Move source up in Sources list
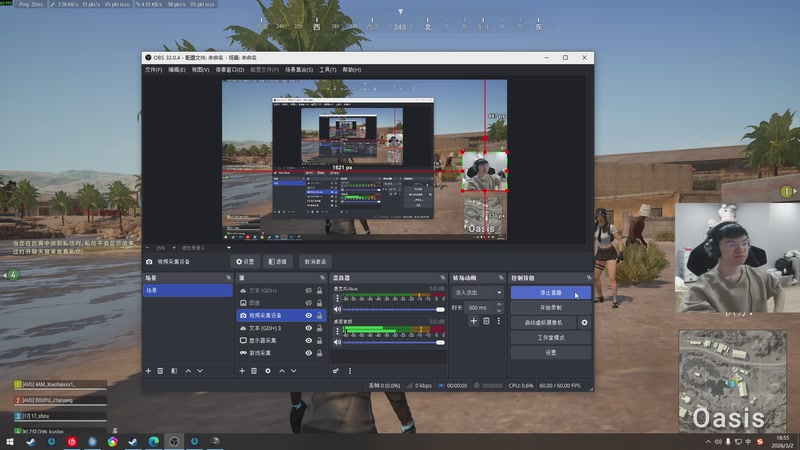 coord(282,371)
